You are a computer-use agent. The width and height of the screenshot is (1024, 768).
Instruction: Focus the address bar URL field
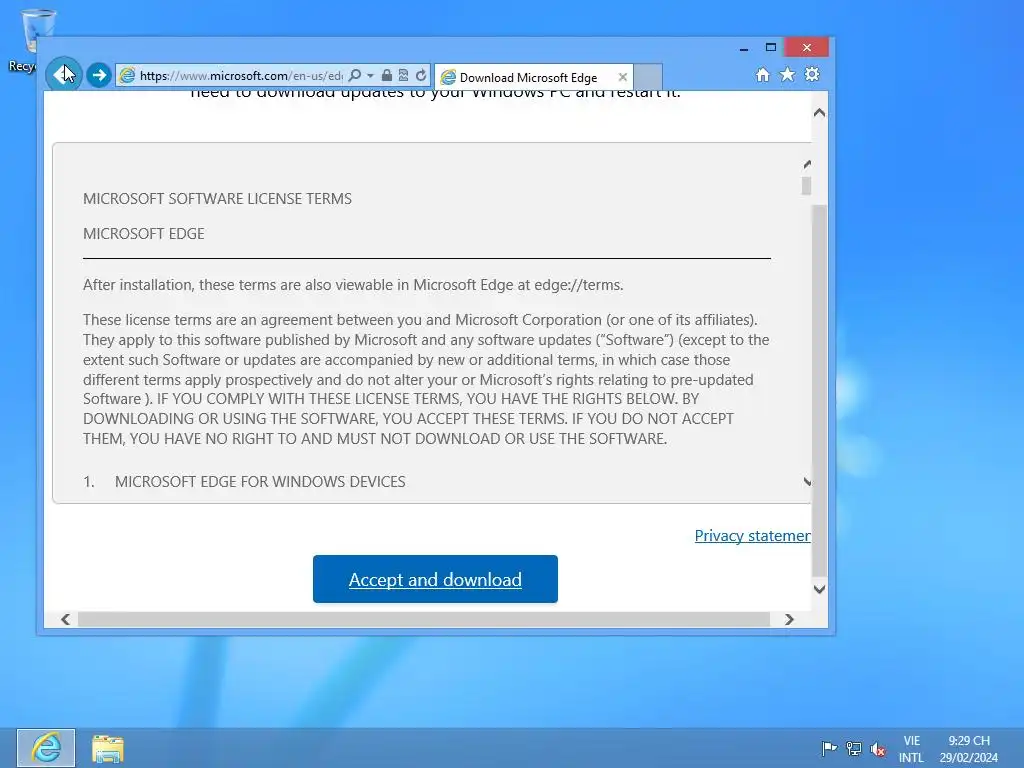point(240,76)
